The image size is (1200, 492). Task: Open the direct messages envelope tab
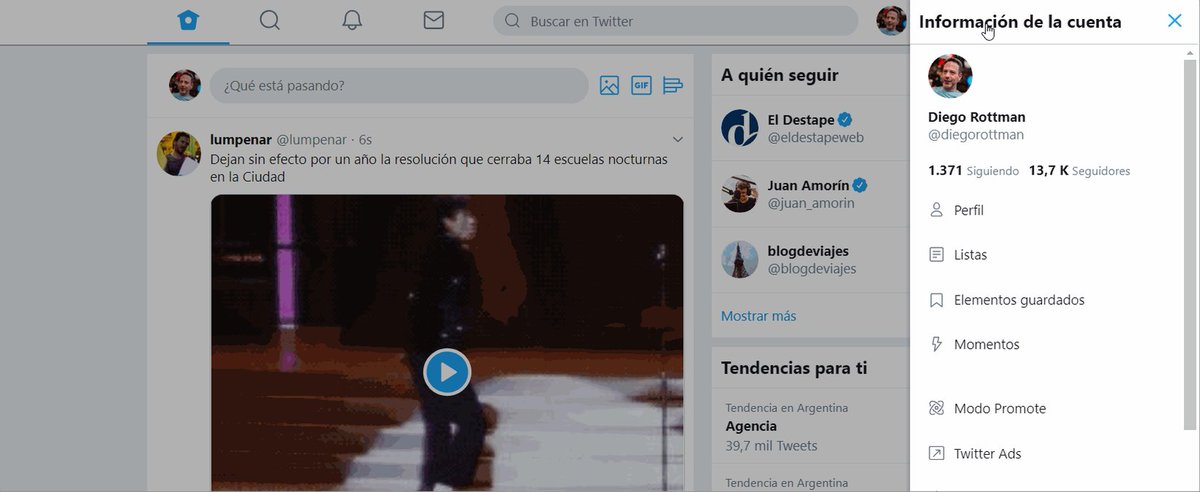point(433,21)
